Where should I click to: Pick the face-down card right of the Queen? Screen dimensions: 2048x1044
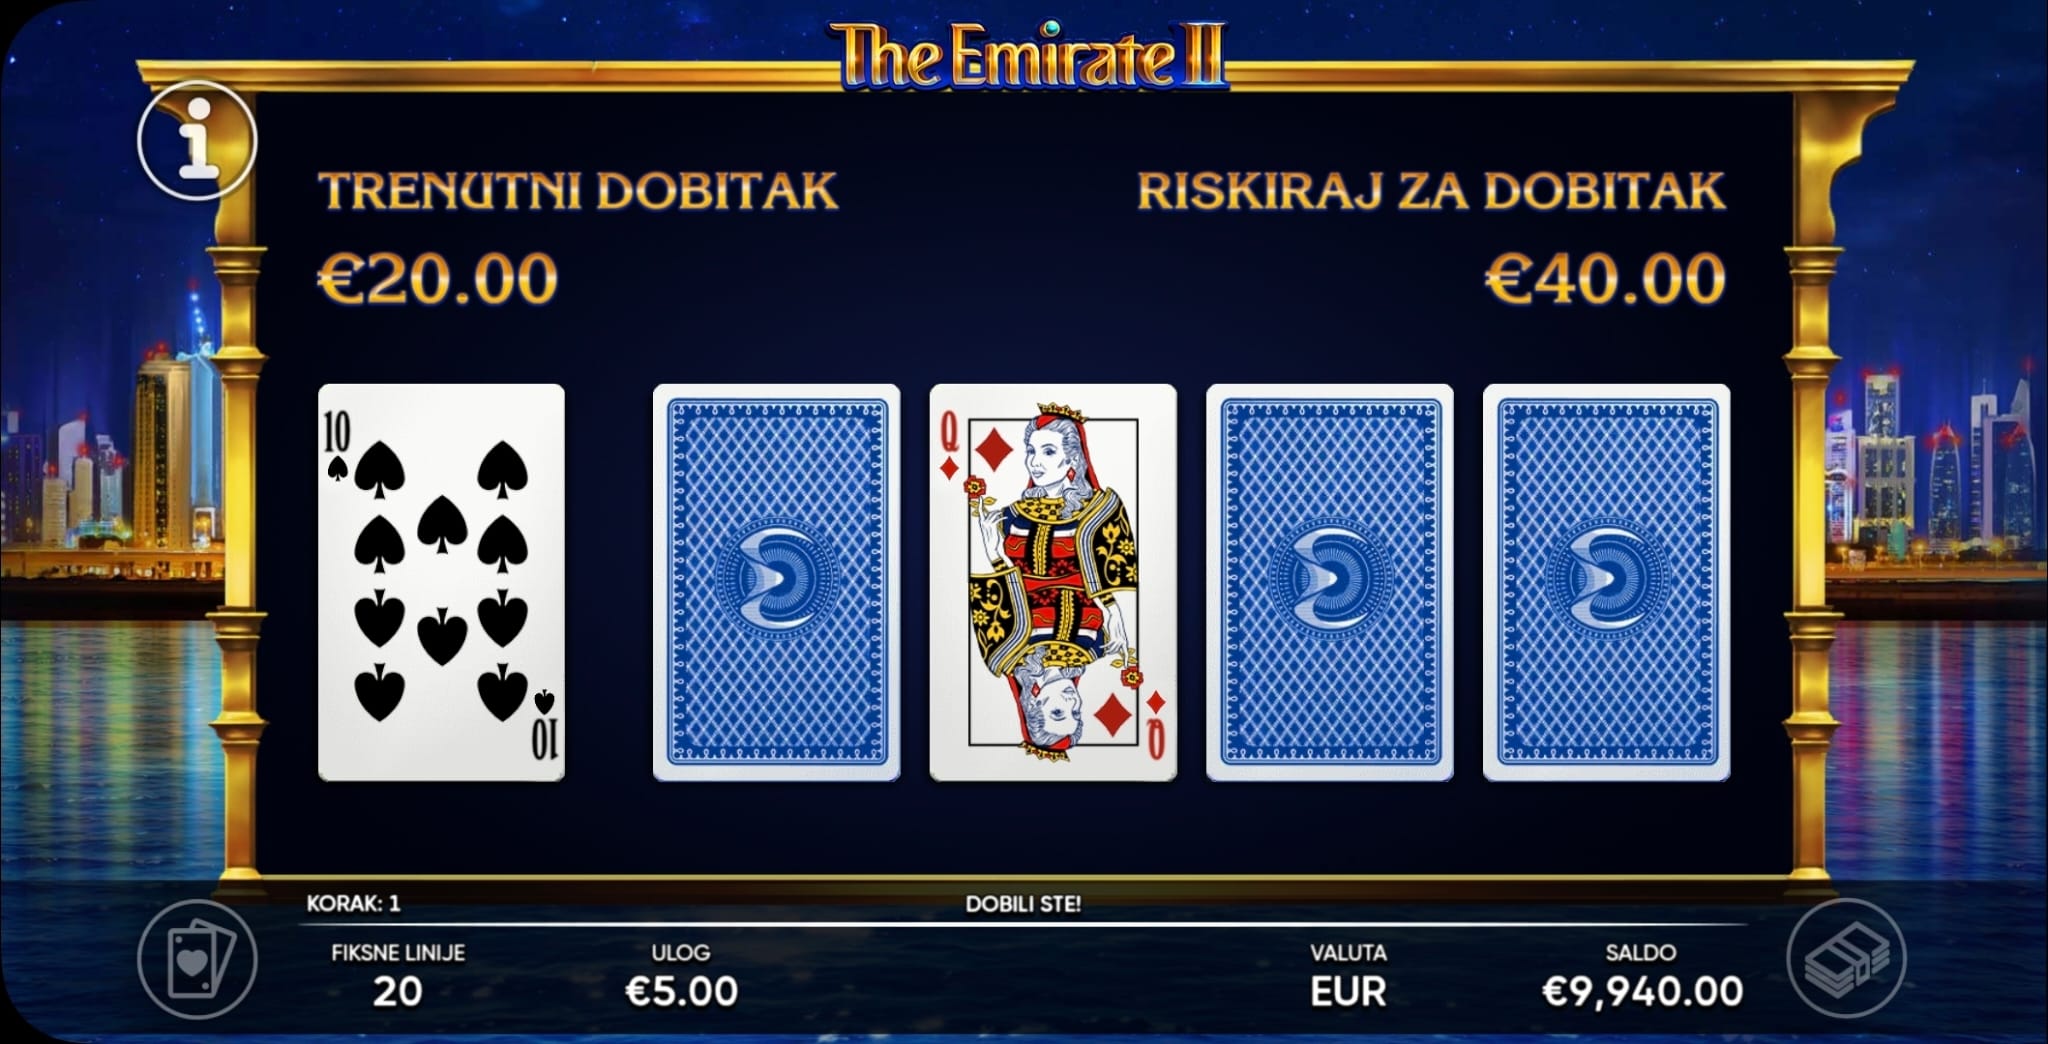coord(1329,582)
